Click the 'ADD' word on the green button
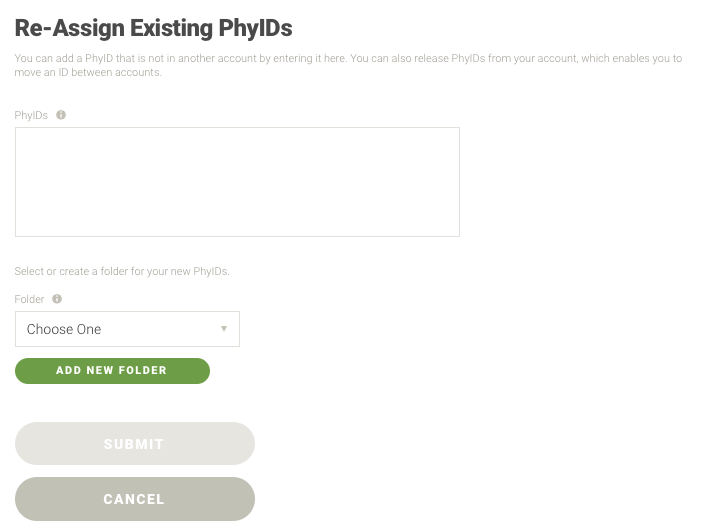 [x=69, y=371]
